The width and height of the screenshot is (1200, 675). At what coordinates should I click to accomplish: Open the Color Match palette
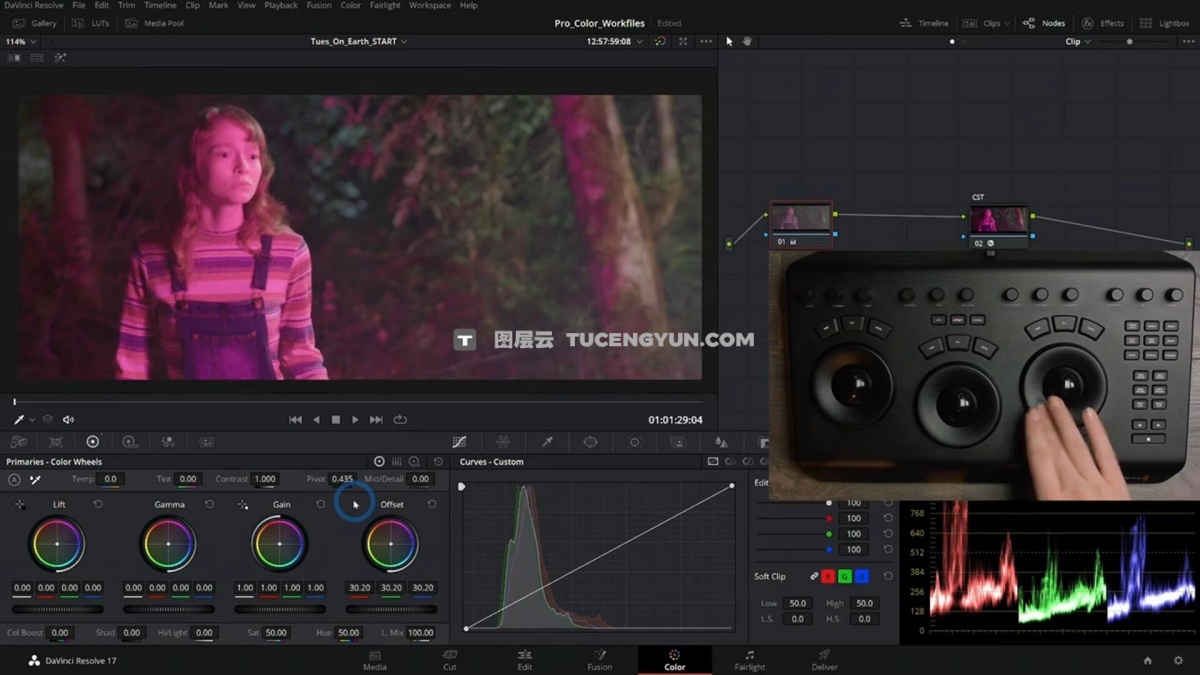tap(56, 442)
